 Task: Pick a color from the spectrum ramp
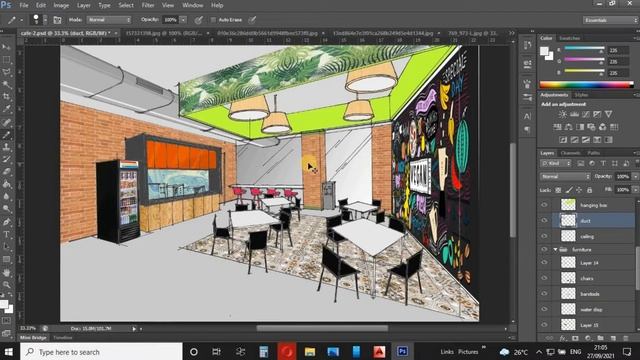coord(587,84)
